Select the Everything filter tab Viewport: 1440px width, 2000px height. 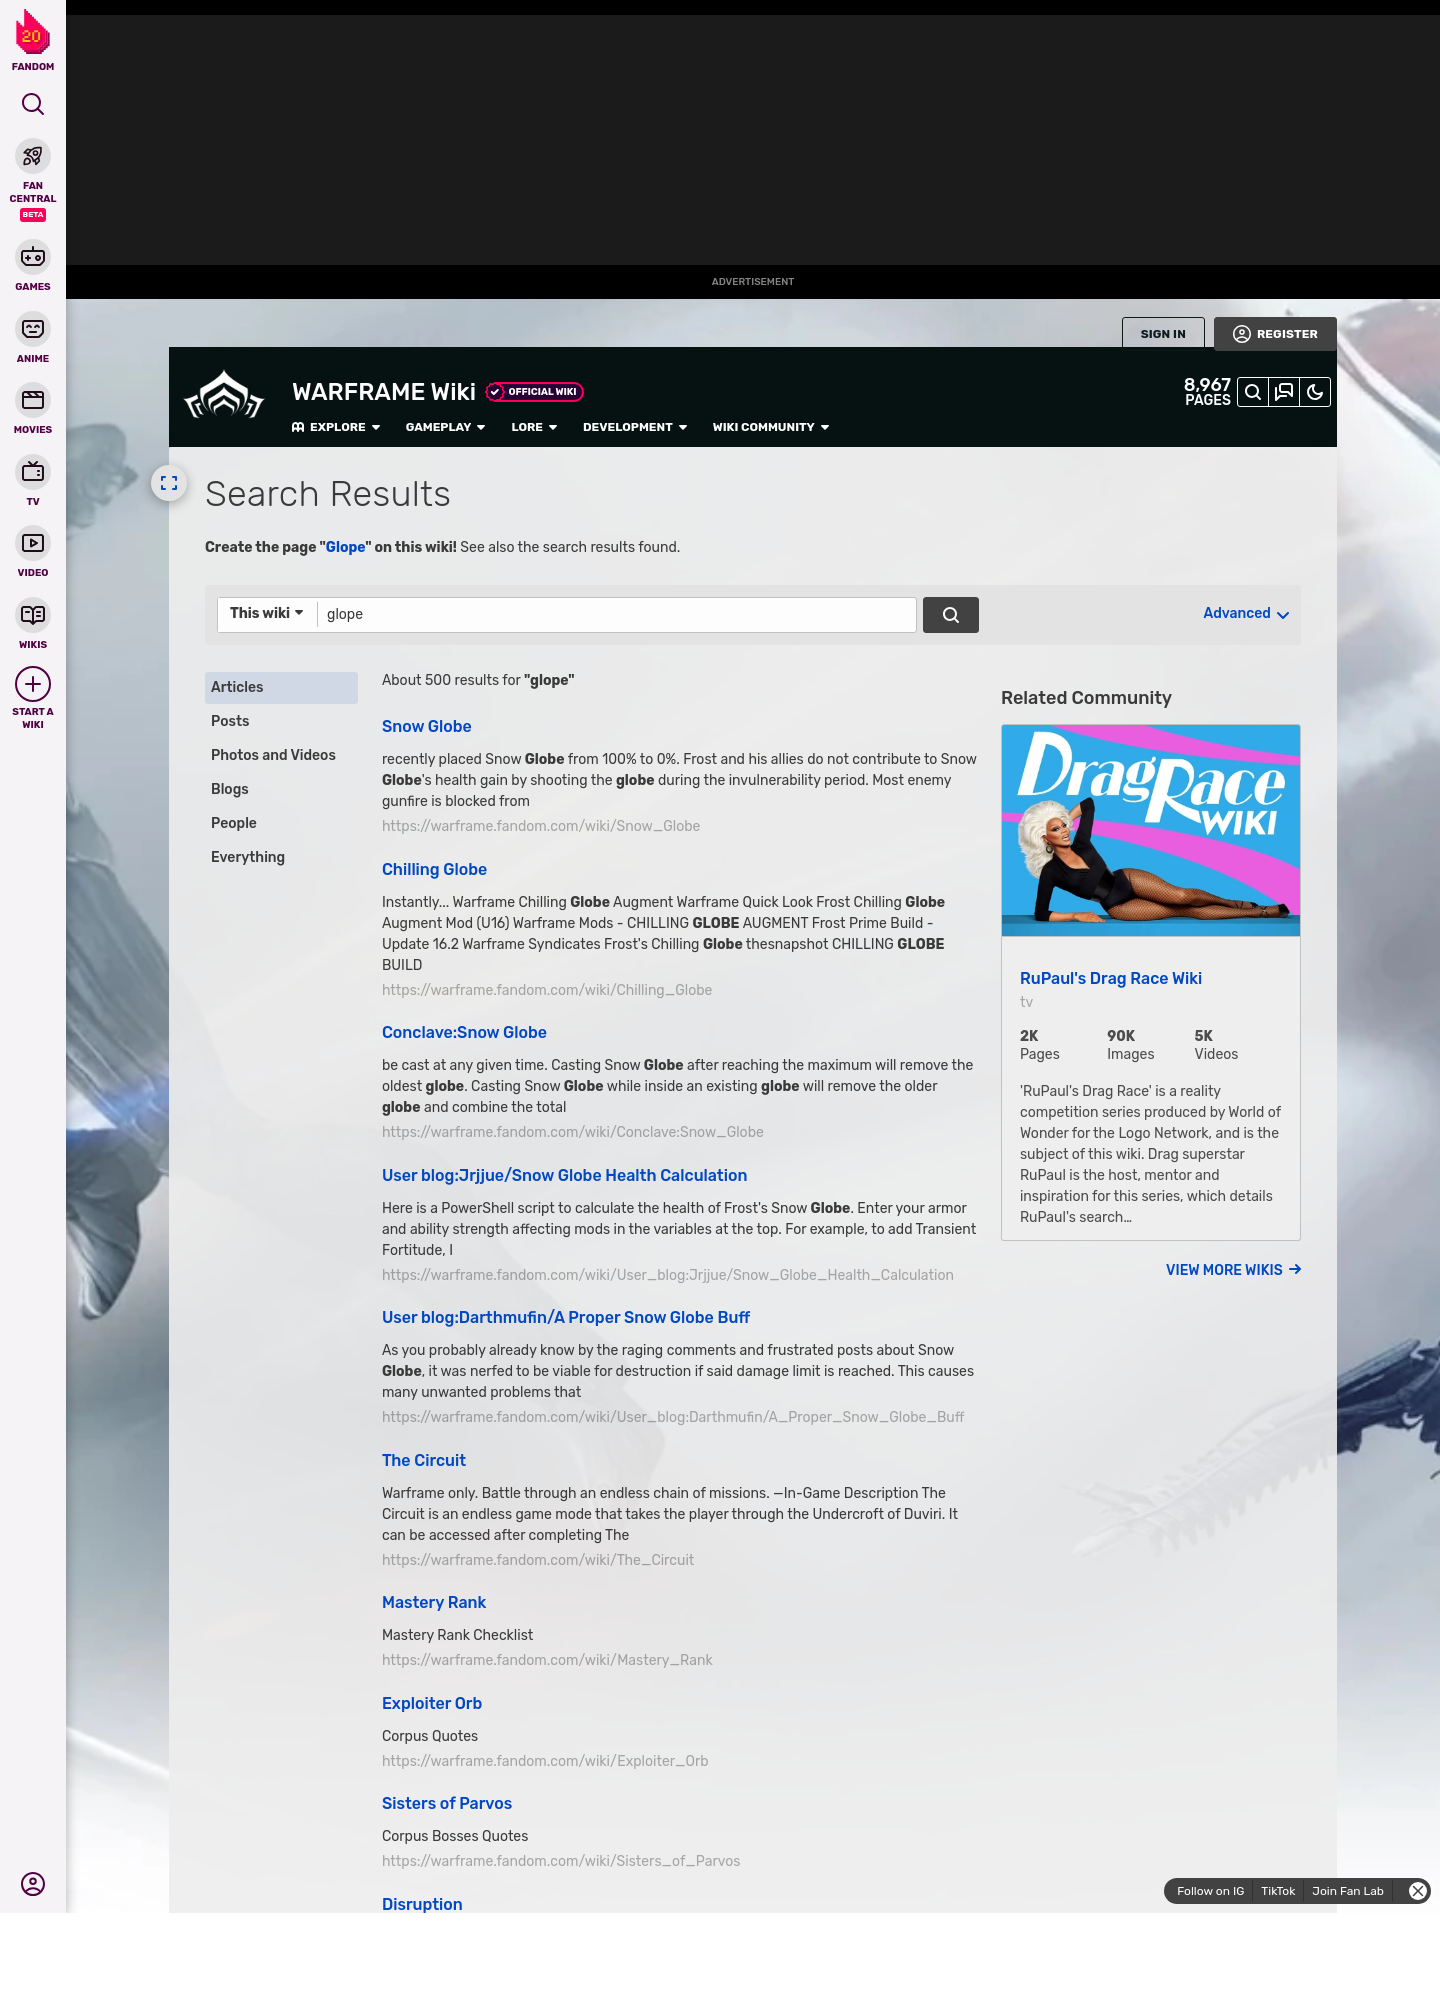click(x=281, y=857)
